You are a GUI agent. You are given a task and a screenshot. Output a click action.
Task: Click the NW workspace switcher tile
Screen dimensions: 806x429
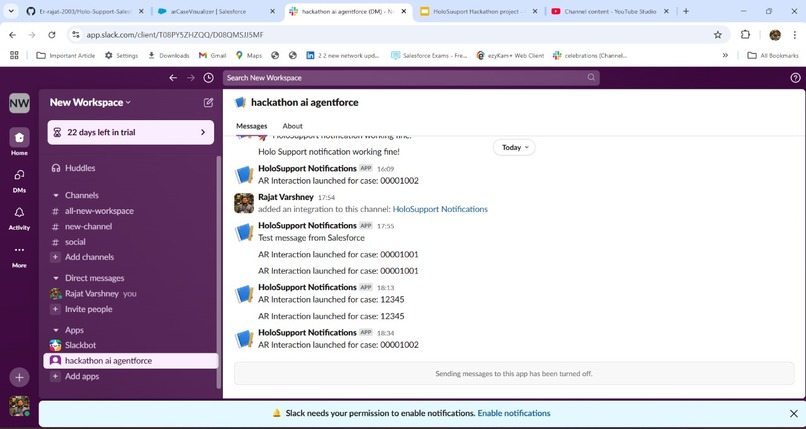click(x=19, y=103)
